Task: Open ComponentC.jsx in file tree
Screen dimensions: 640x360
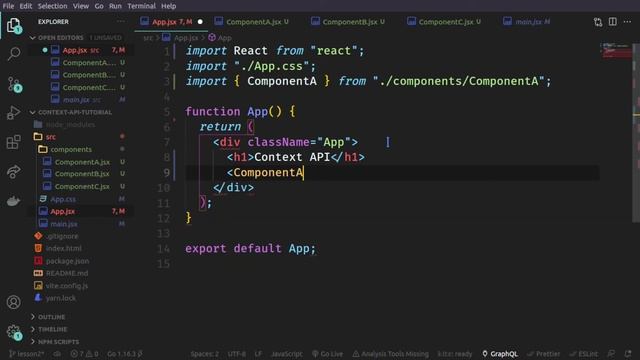Action: (82, 187)
